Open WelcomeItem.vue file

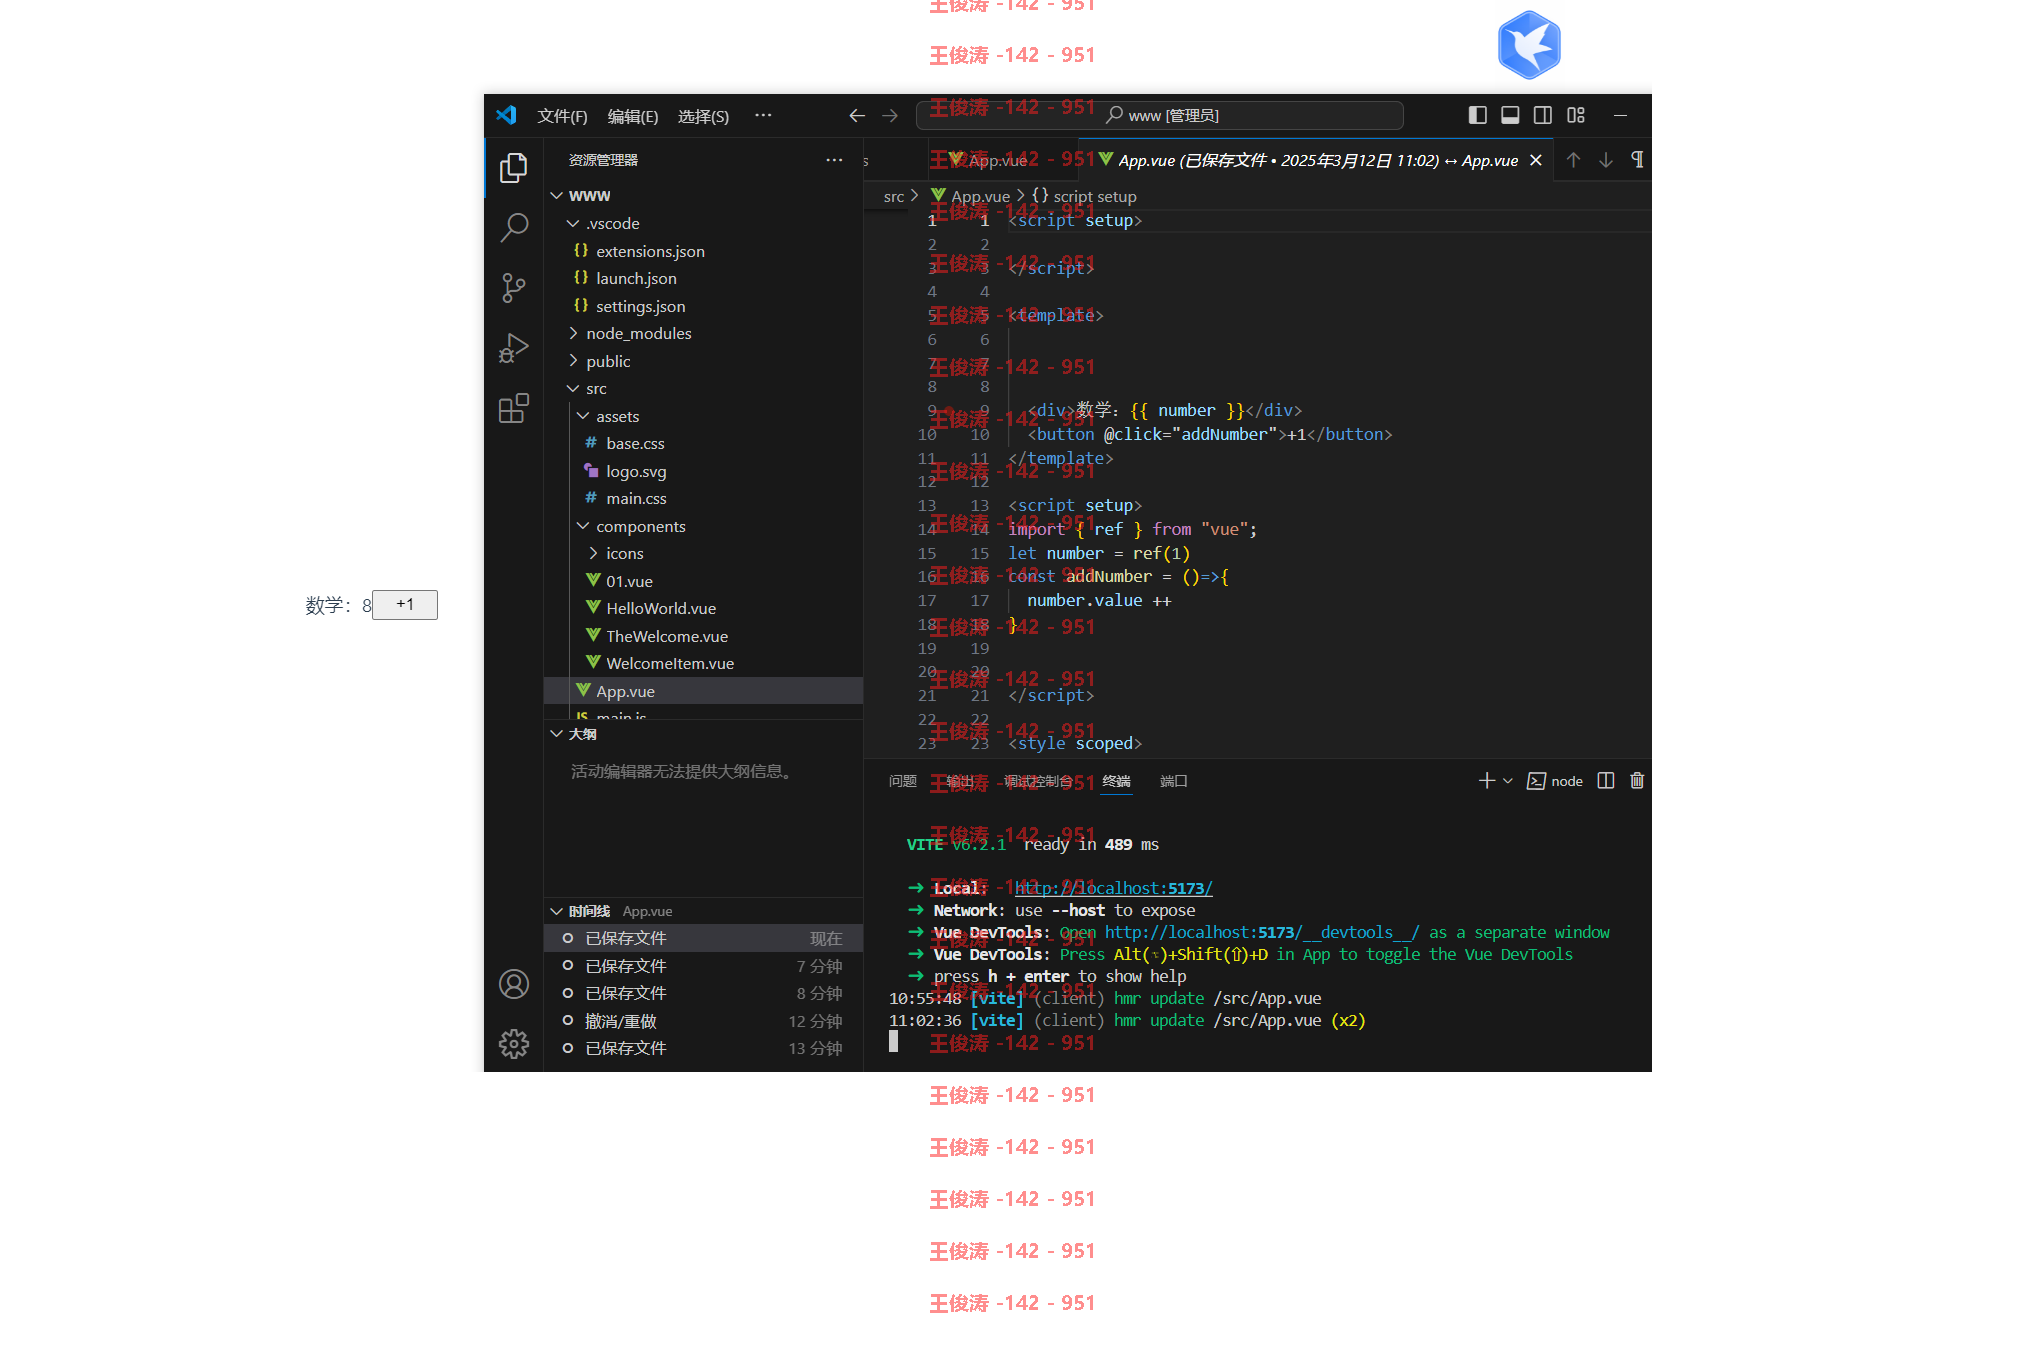[703, 664]
